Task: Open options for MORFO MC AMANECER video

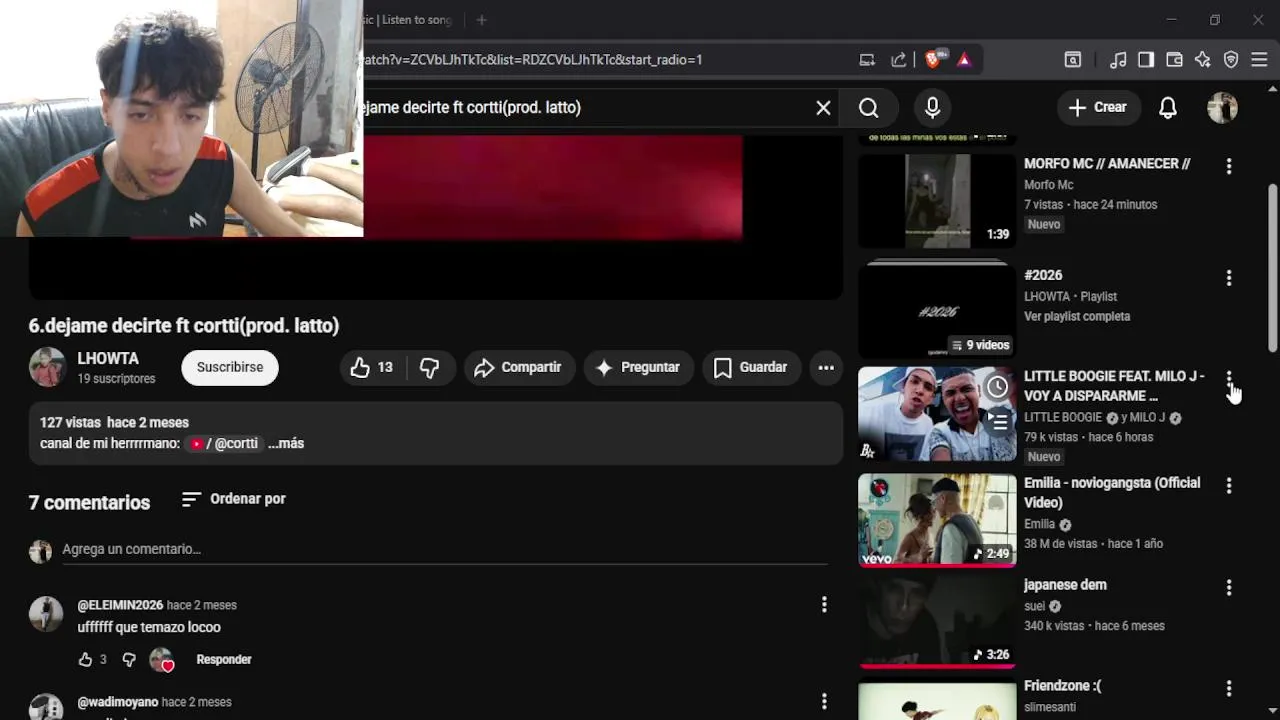Action: tap(1229, 166)
